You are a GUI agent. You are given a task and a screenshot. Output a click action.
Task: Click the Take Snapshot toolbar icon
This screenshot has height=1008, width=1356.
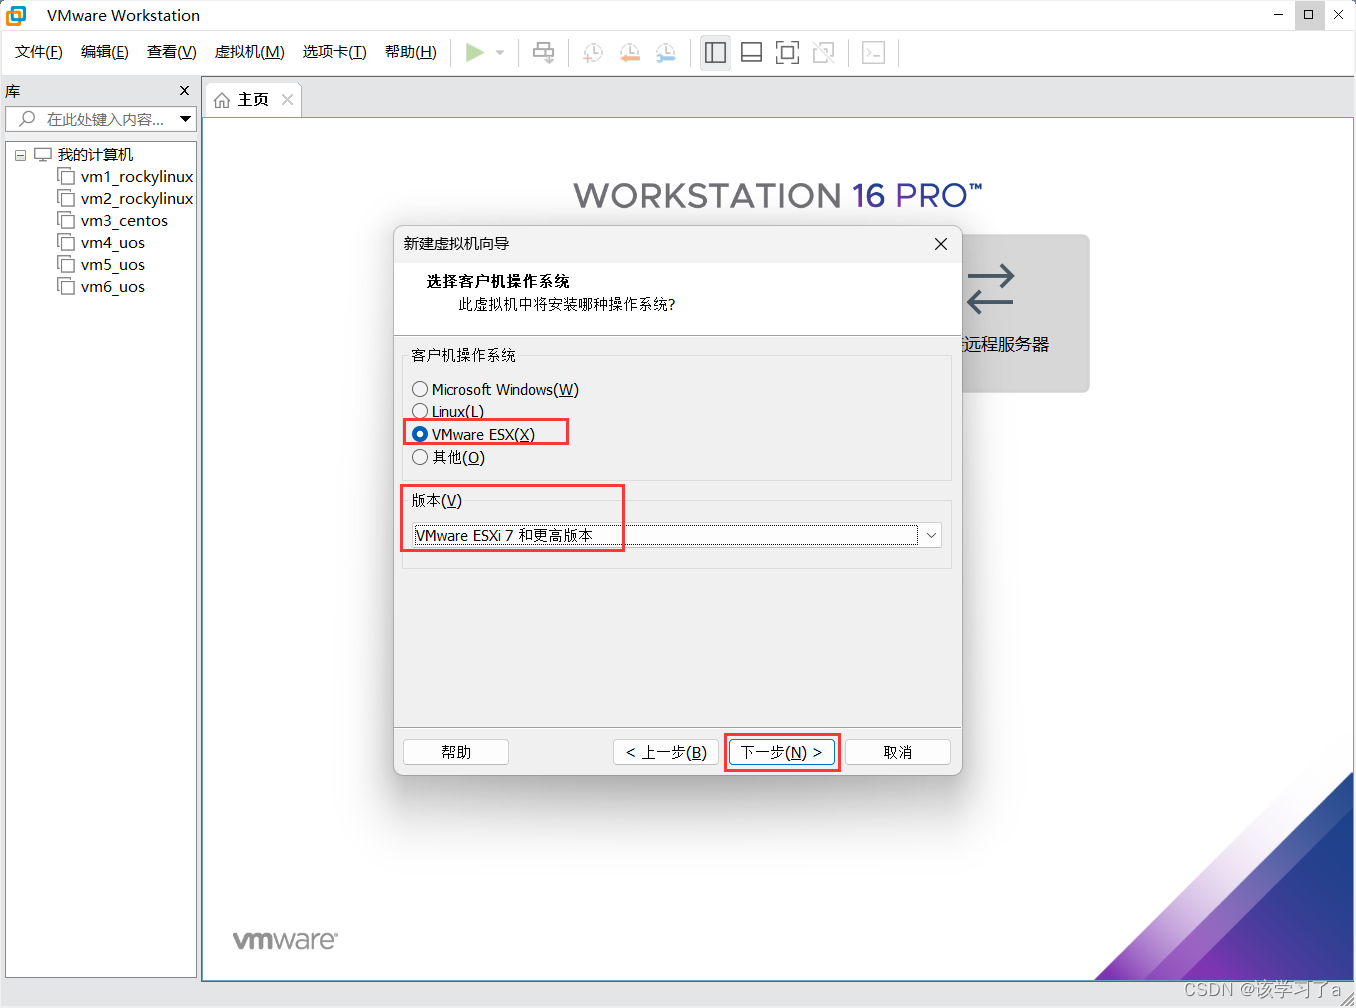(593, 53)
